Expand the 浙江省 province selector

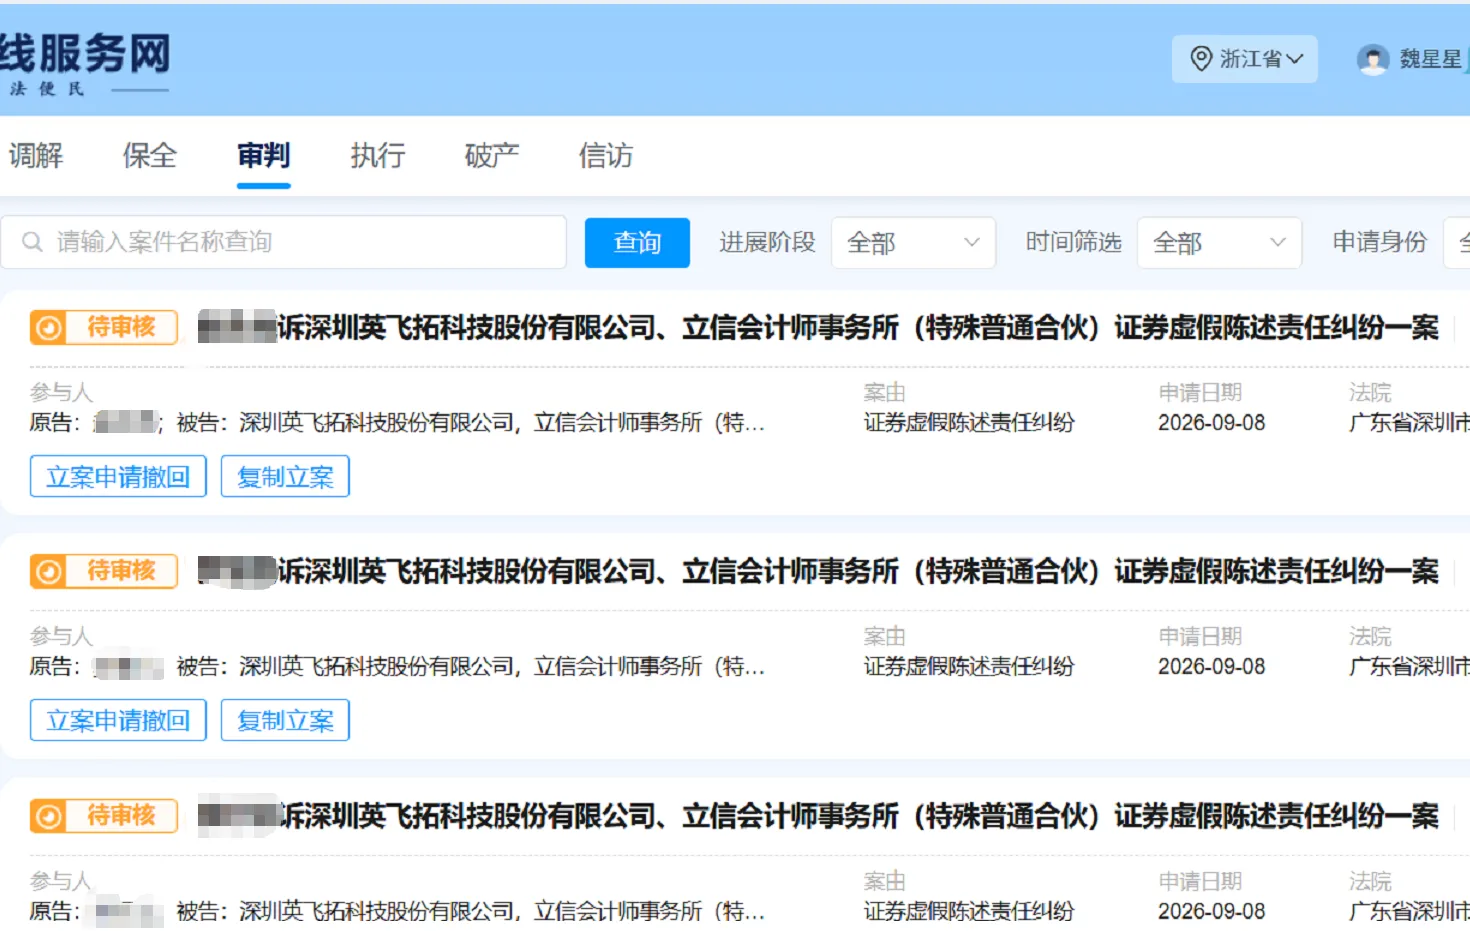1245,59
